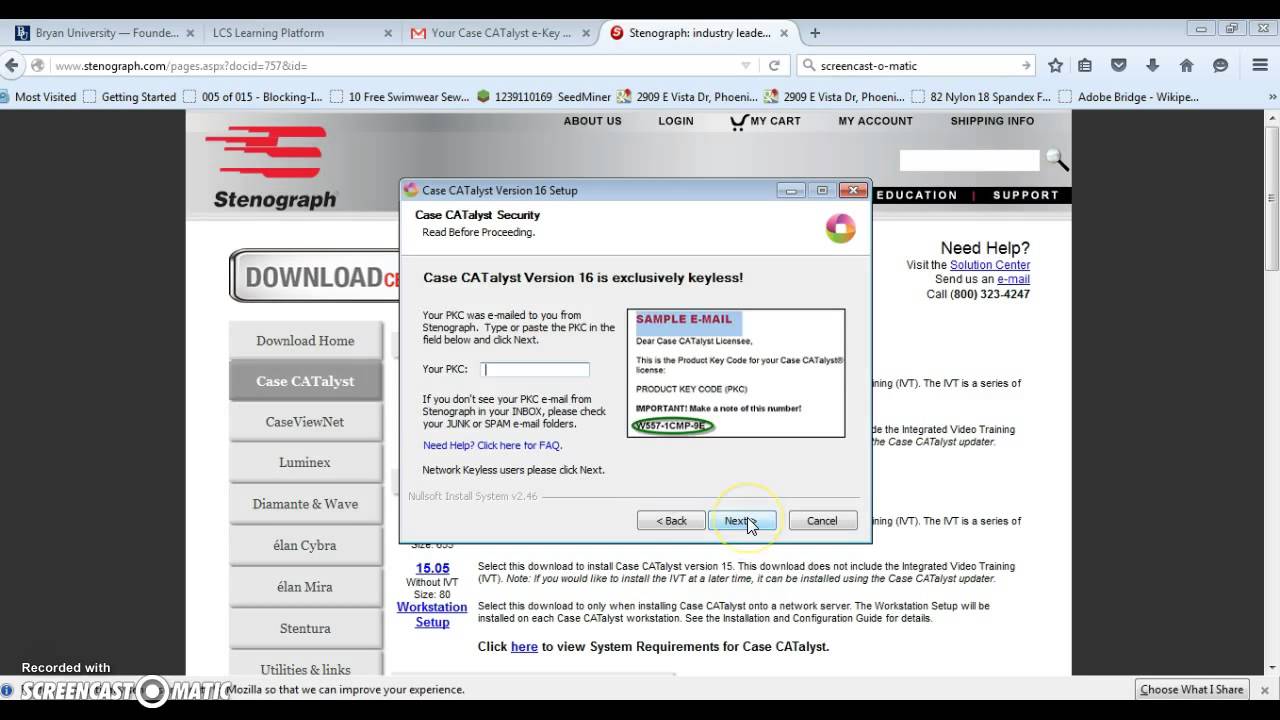This screenshot has width=1280, height=720.
Task: Select Stentura in sidebar
Action: 305,628
